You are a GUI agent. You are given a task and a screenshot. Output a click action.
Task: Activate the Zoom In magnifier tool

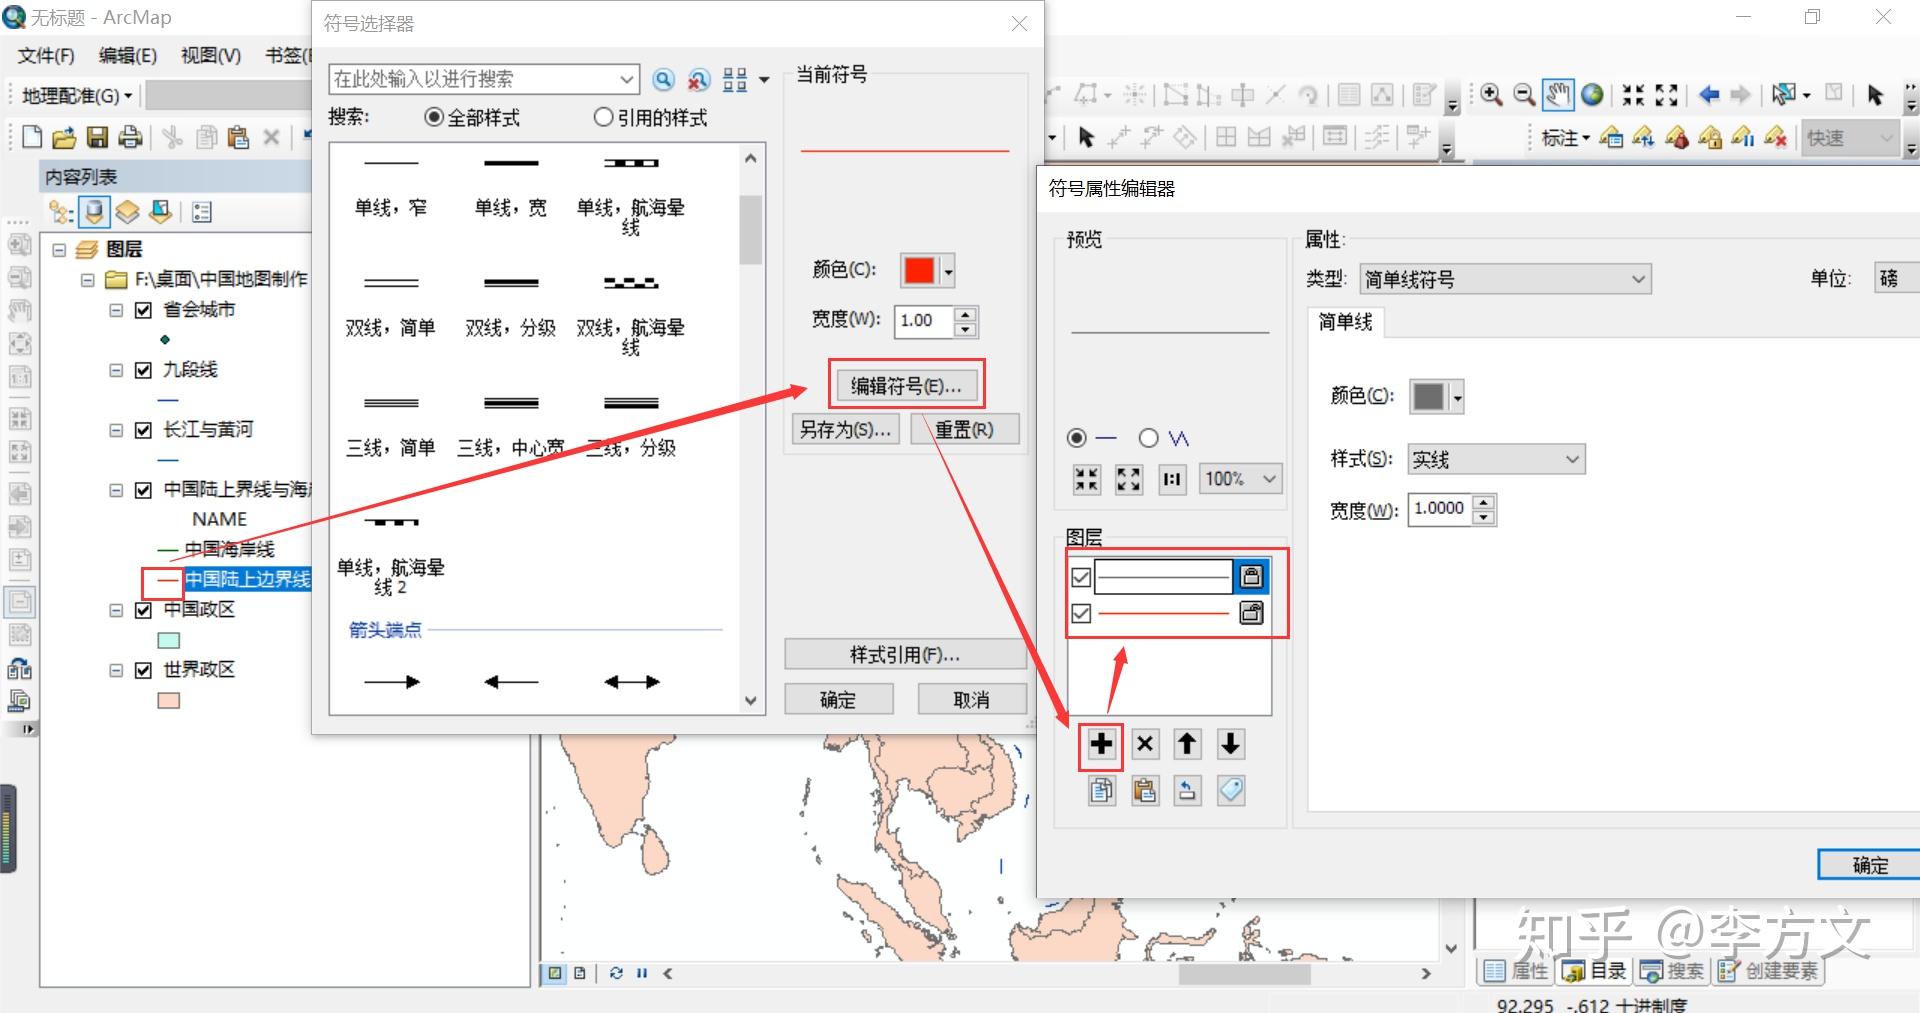(1491, 95)
